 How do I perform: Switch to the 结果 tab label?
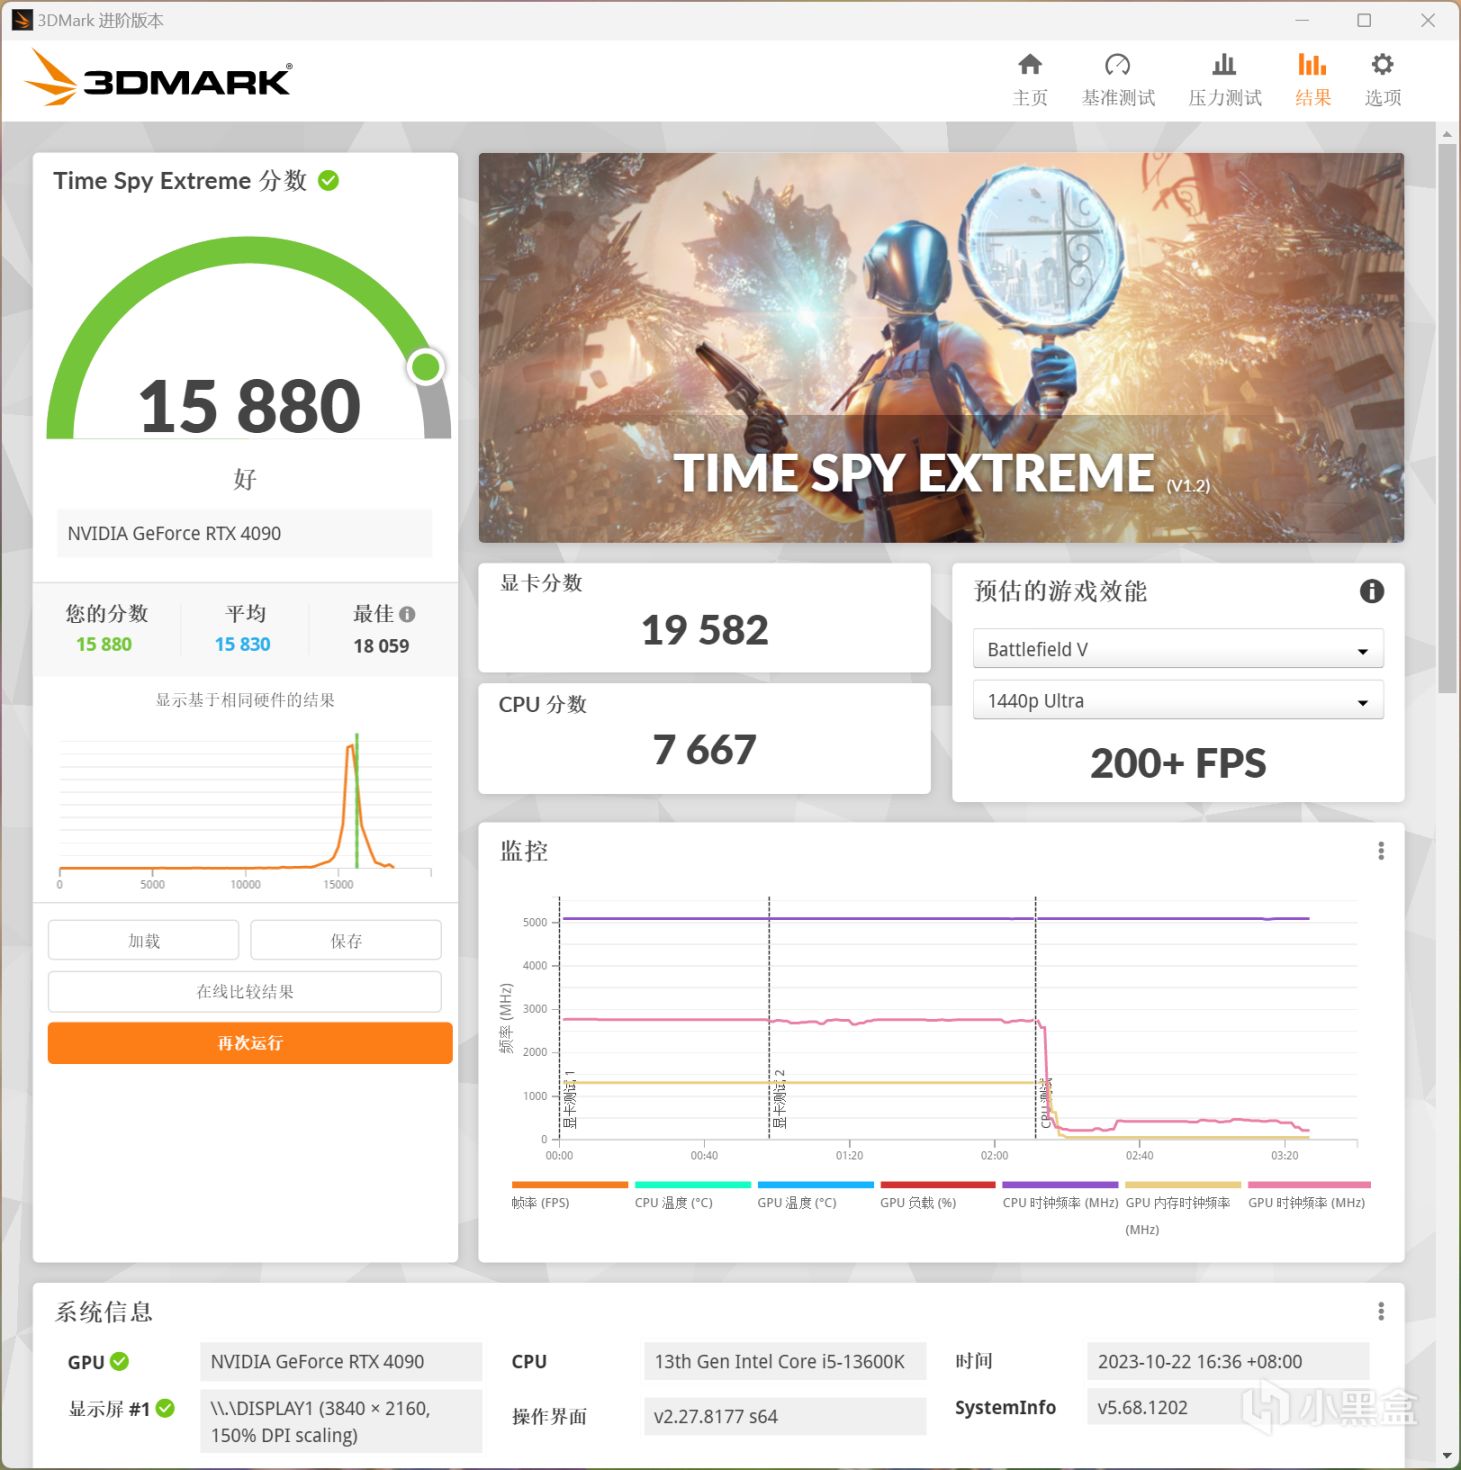(x=1313, y=98)
